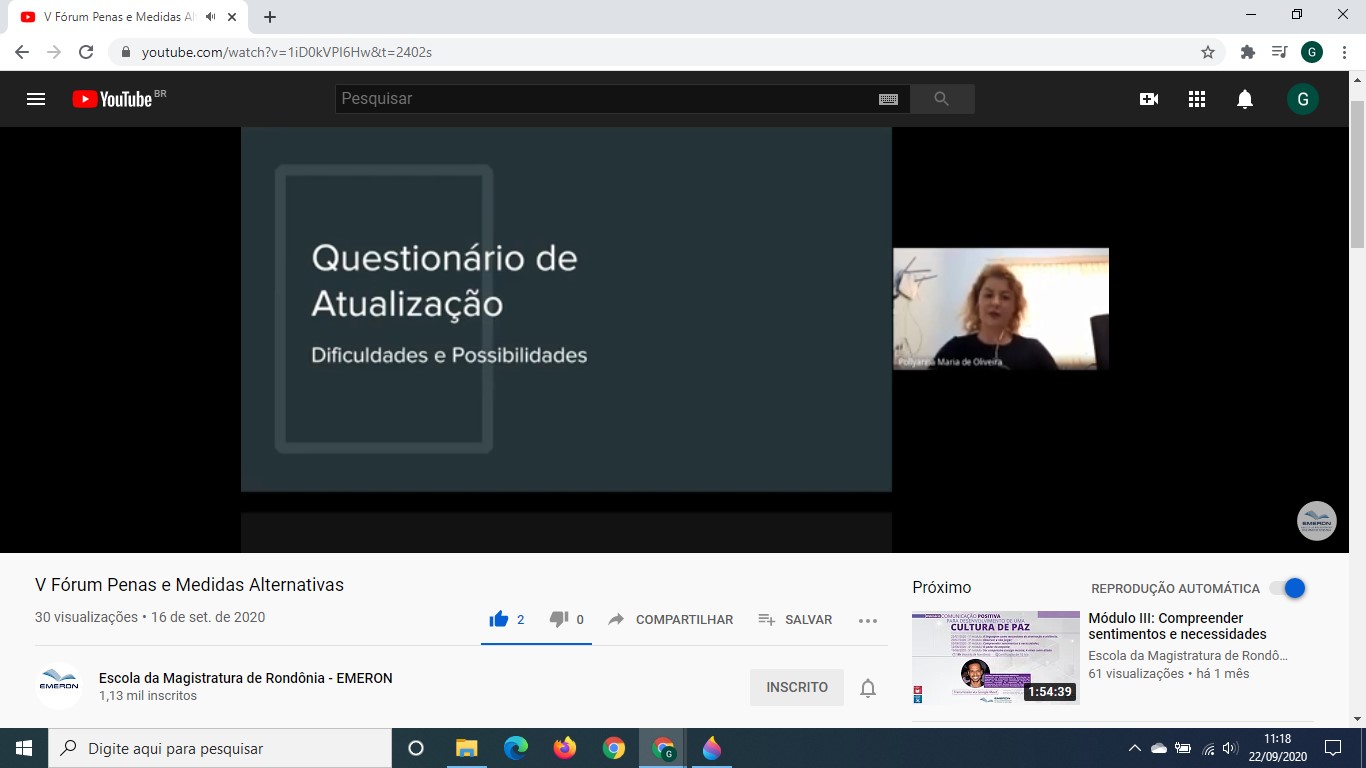The image size is (1366, 768).
Task: Open the create video camera icon
Action: tap(1149, 99)
